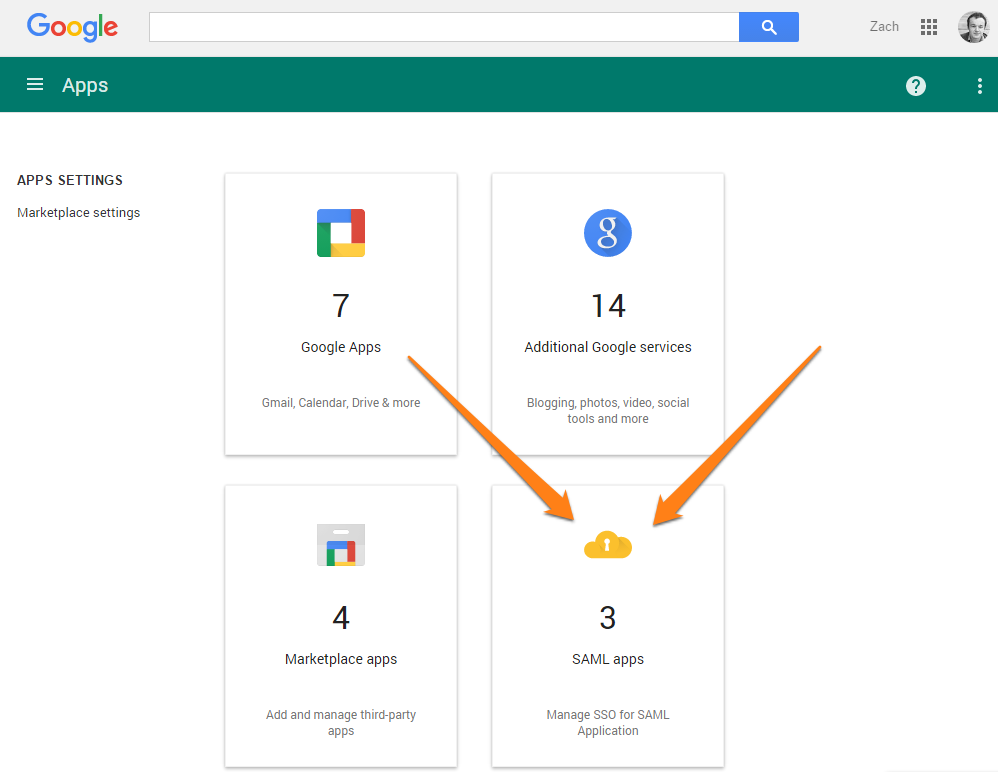998x772 pixels.
Task: Click the Google logo
Action: tap(71, 27)
